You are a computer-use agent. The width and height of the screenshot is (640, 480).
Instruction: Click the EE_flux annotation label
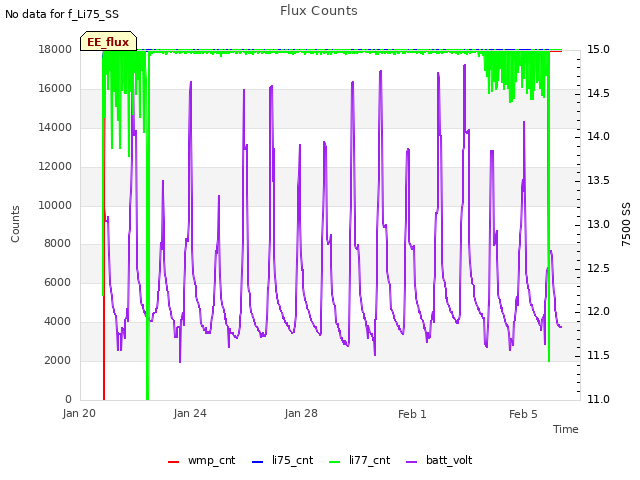(x=108, y=42)
